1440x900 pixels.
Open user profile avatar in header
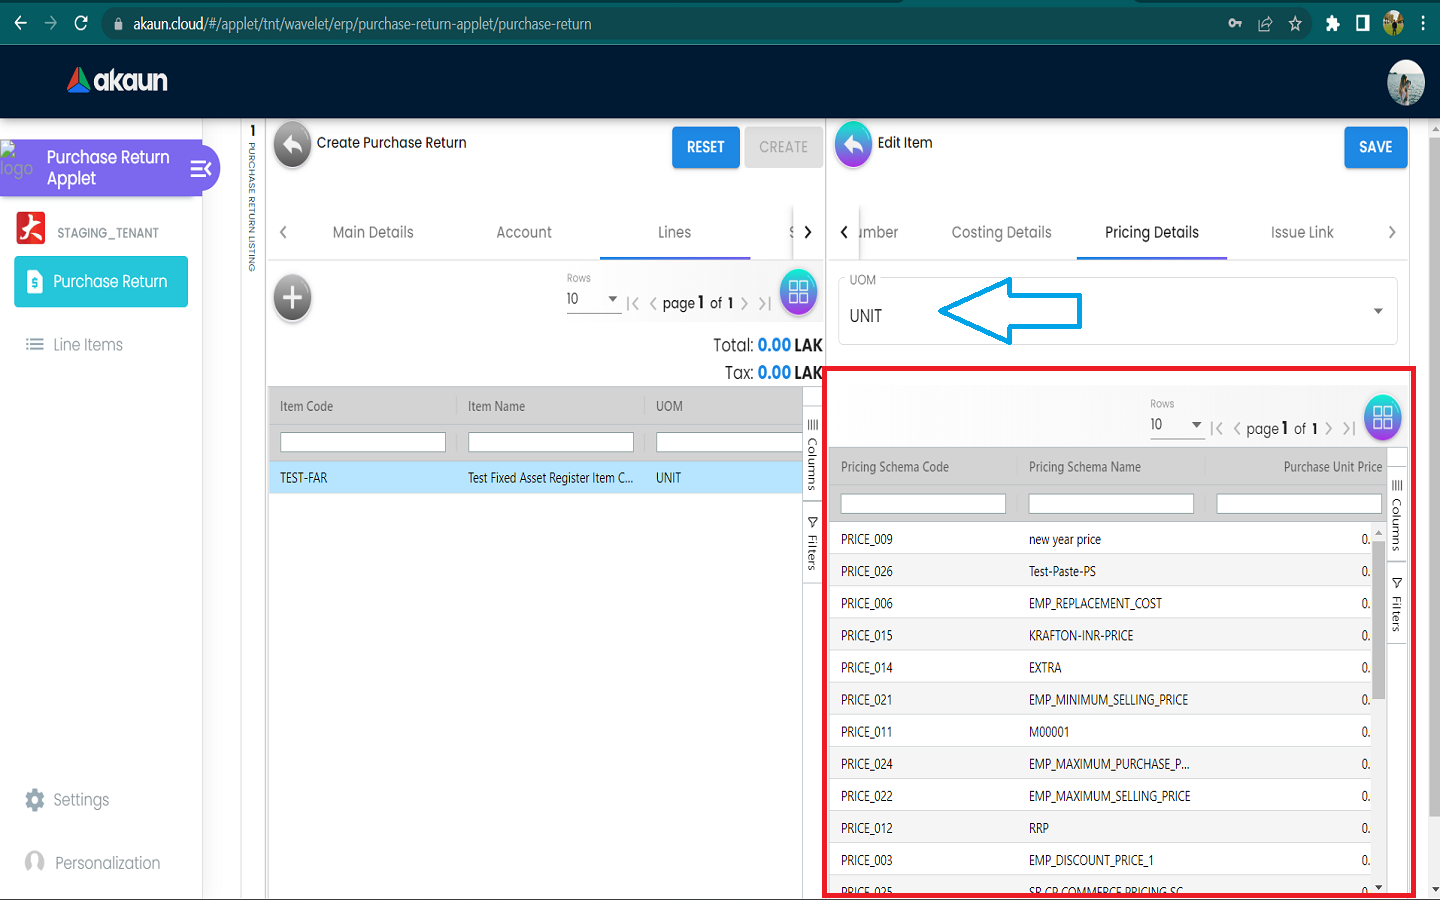coord(1405,82)
